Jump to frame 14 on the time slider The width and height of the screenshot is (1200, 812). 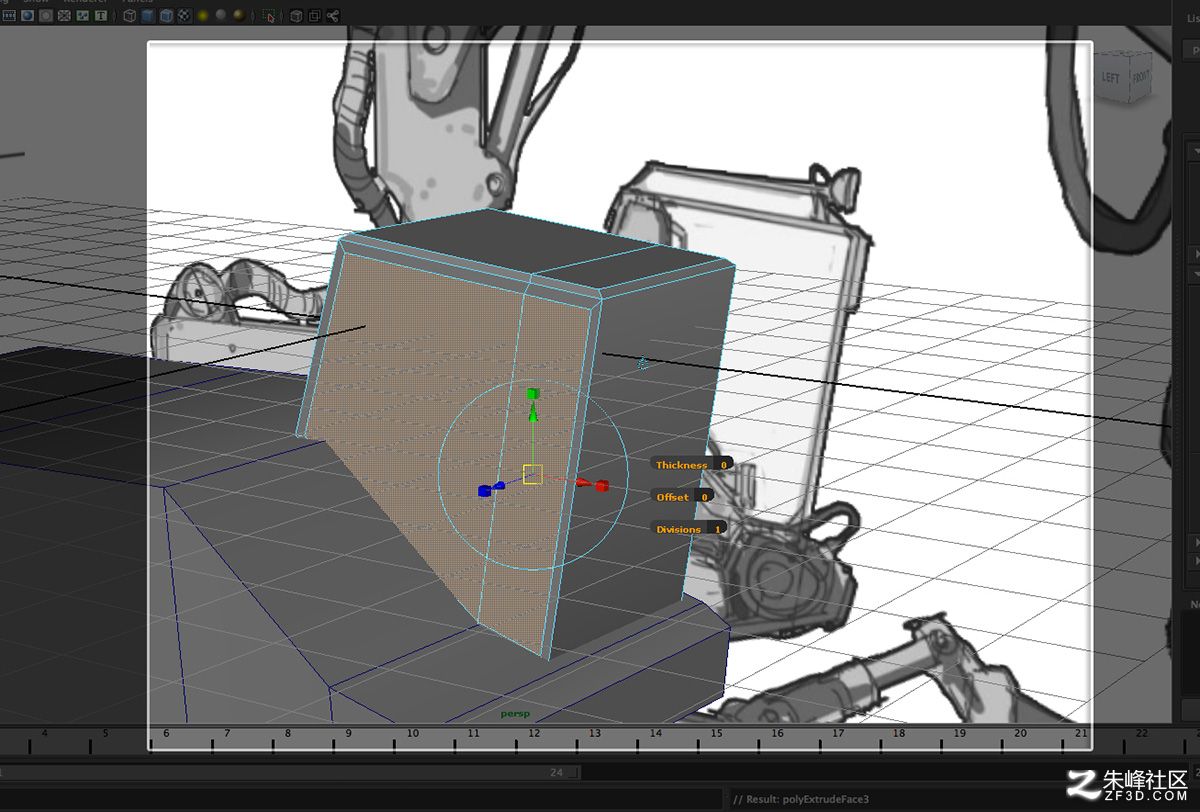[656, 734]
